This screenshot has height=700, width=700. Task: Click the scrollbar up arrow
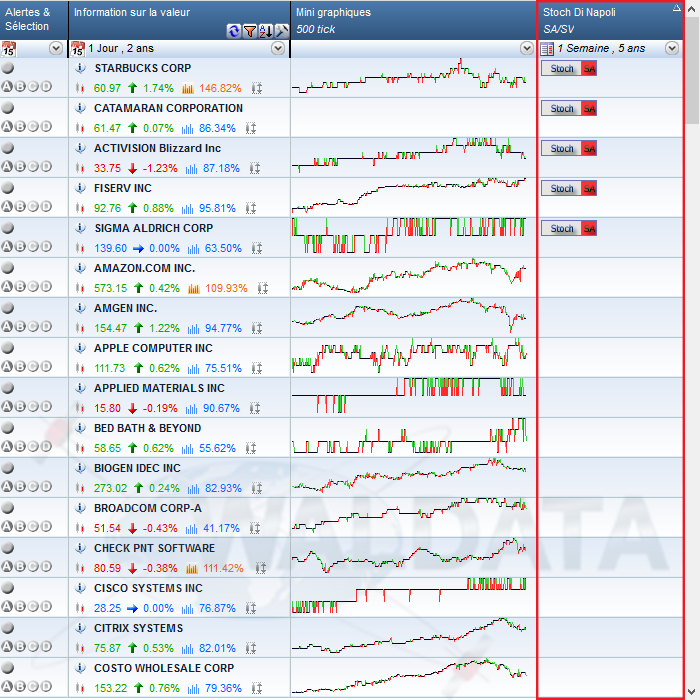(x=692, y=8)
